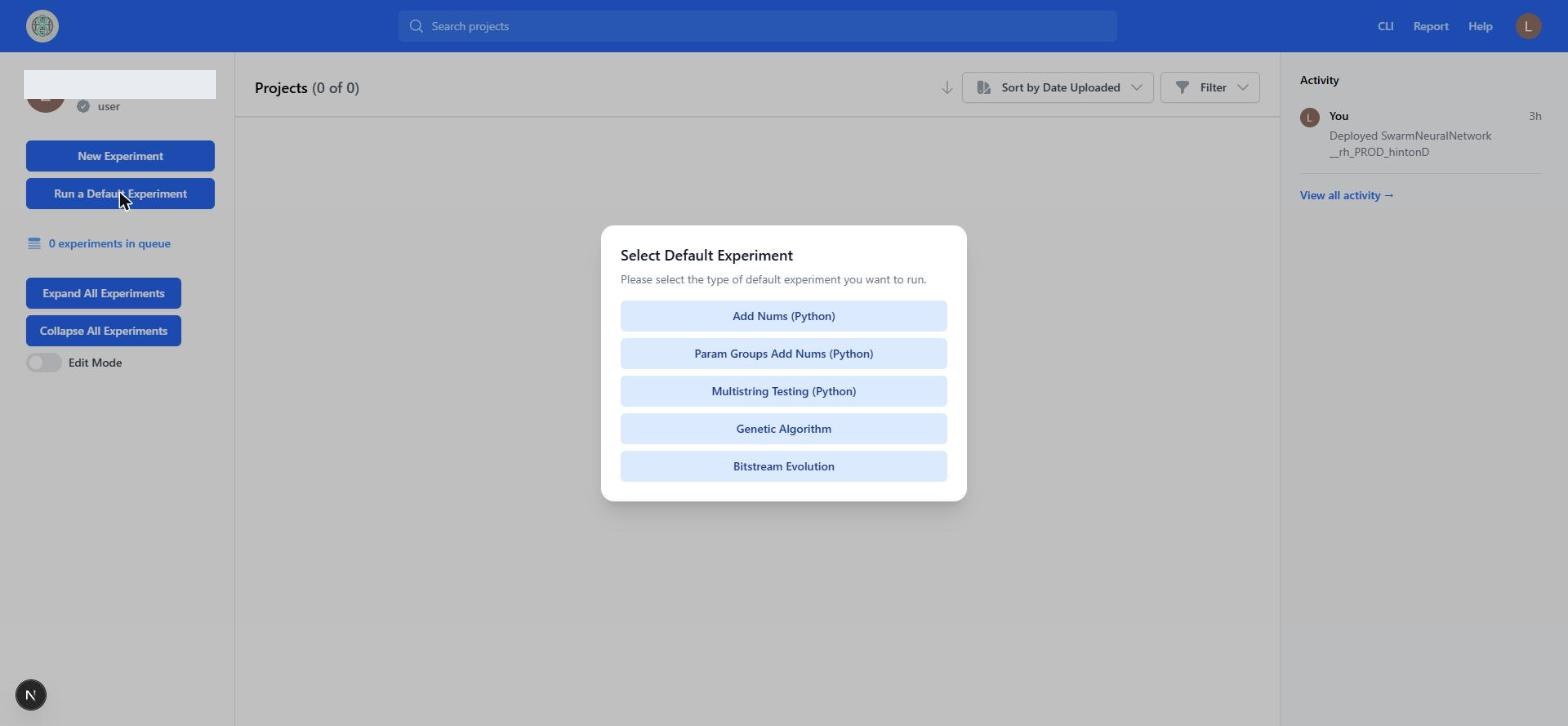Click the Projects (0 of 0) heading
Image resolution: width=1568 pixels, height=726 pixels.
pos(307,88)
